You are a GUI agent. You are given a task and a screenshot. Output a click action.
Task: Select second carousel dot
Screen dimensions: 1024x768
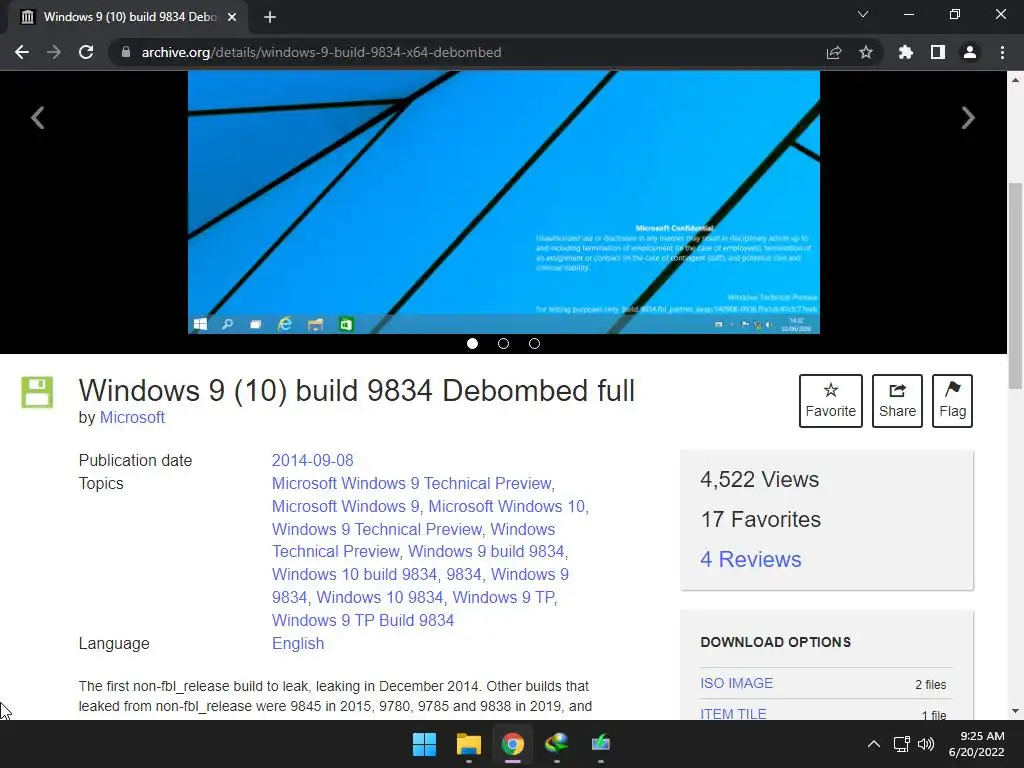point(504,344)
